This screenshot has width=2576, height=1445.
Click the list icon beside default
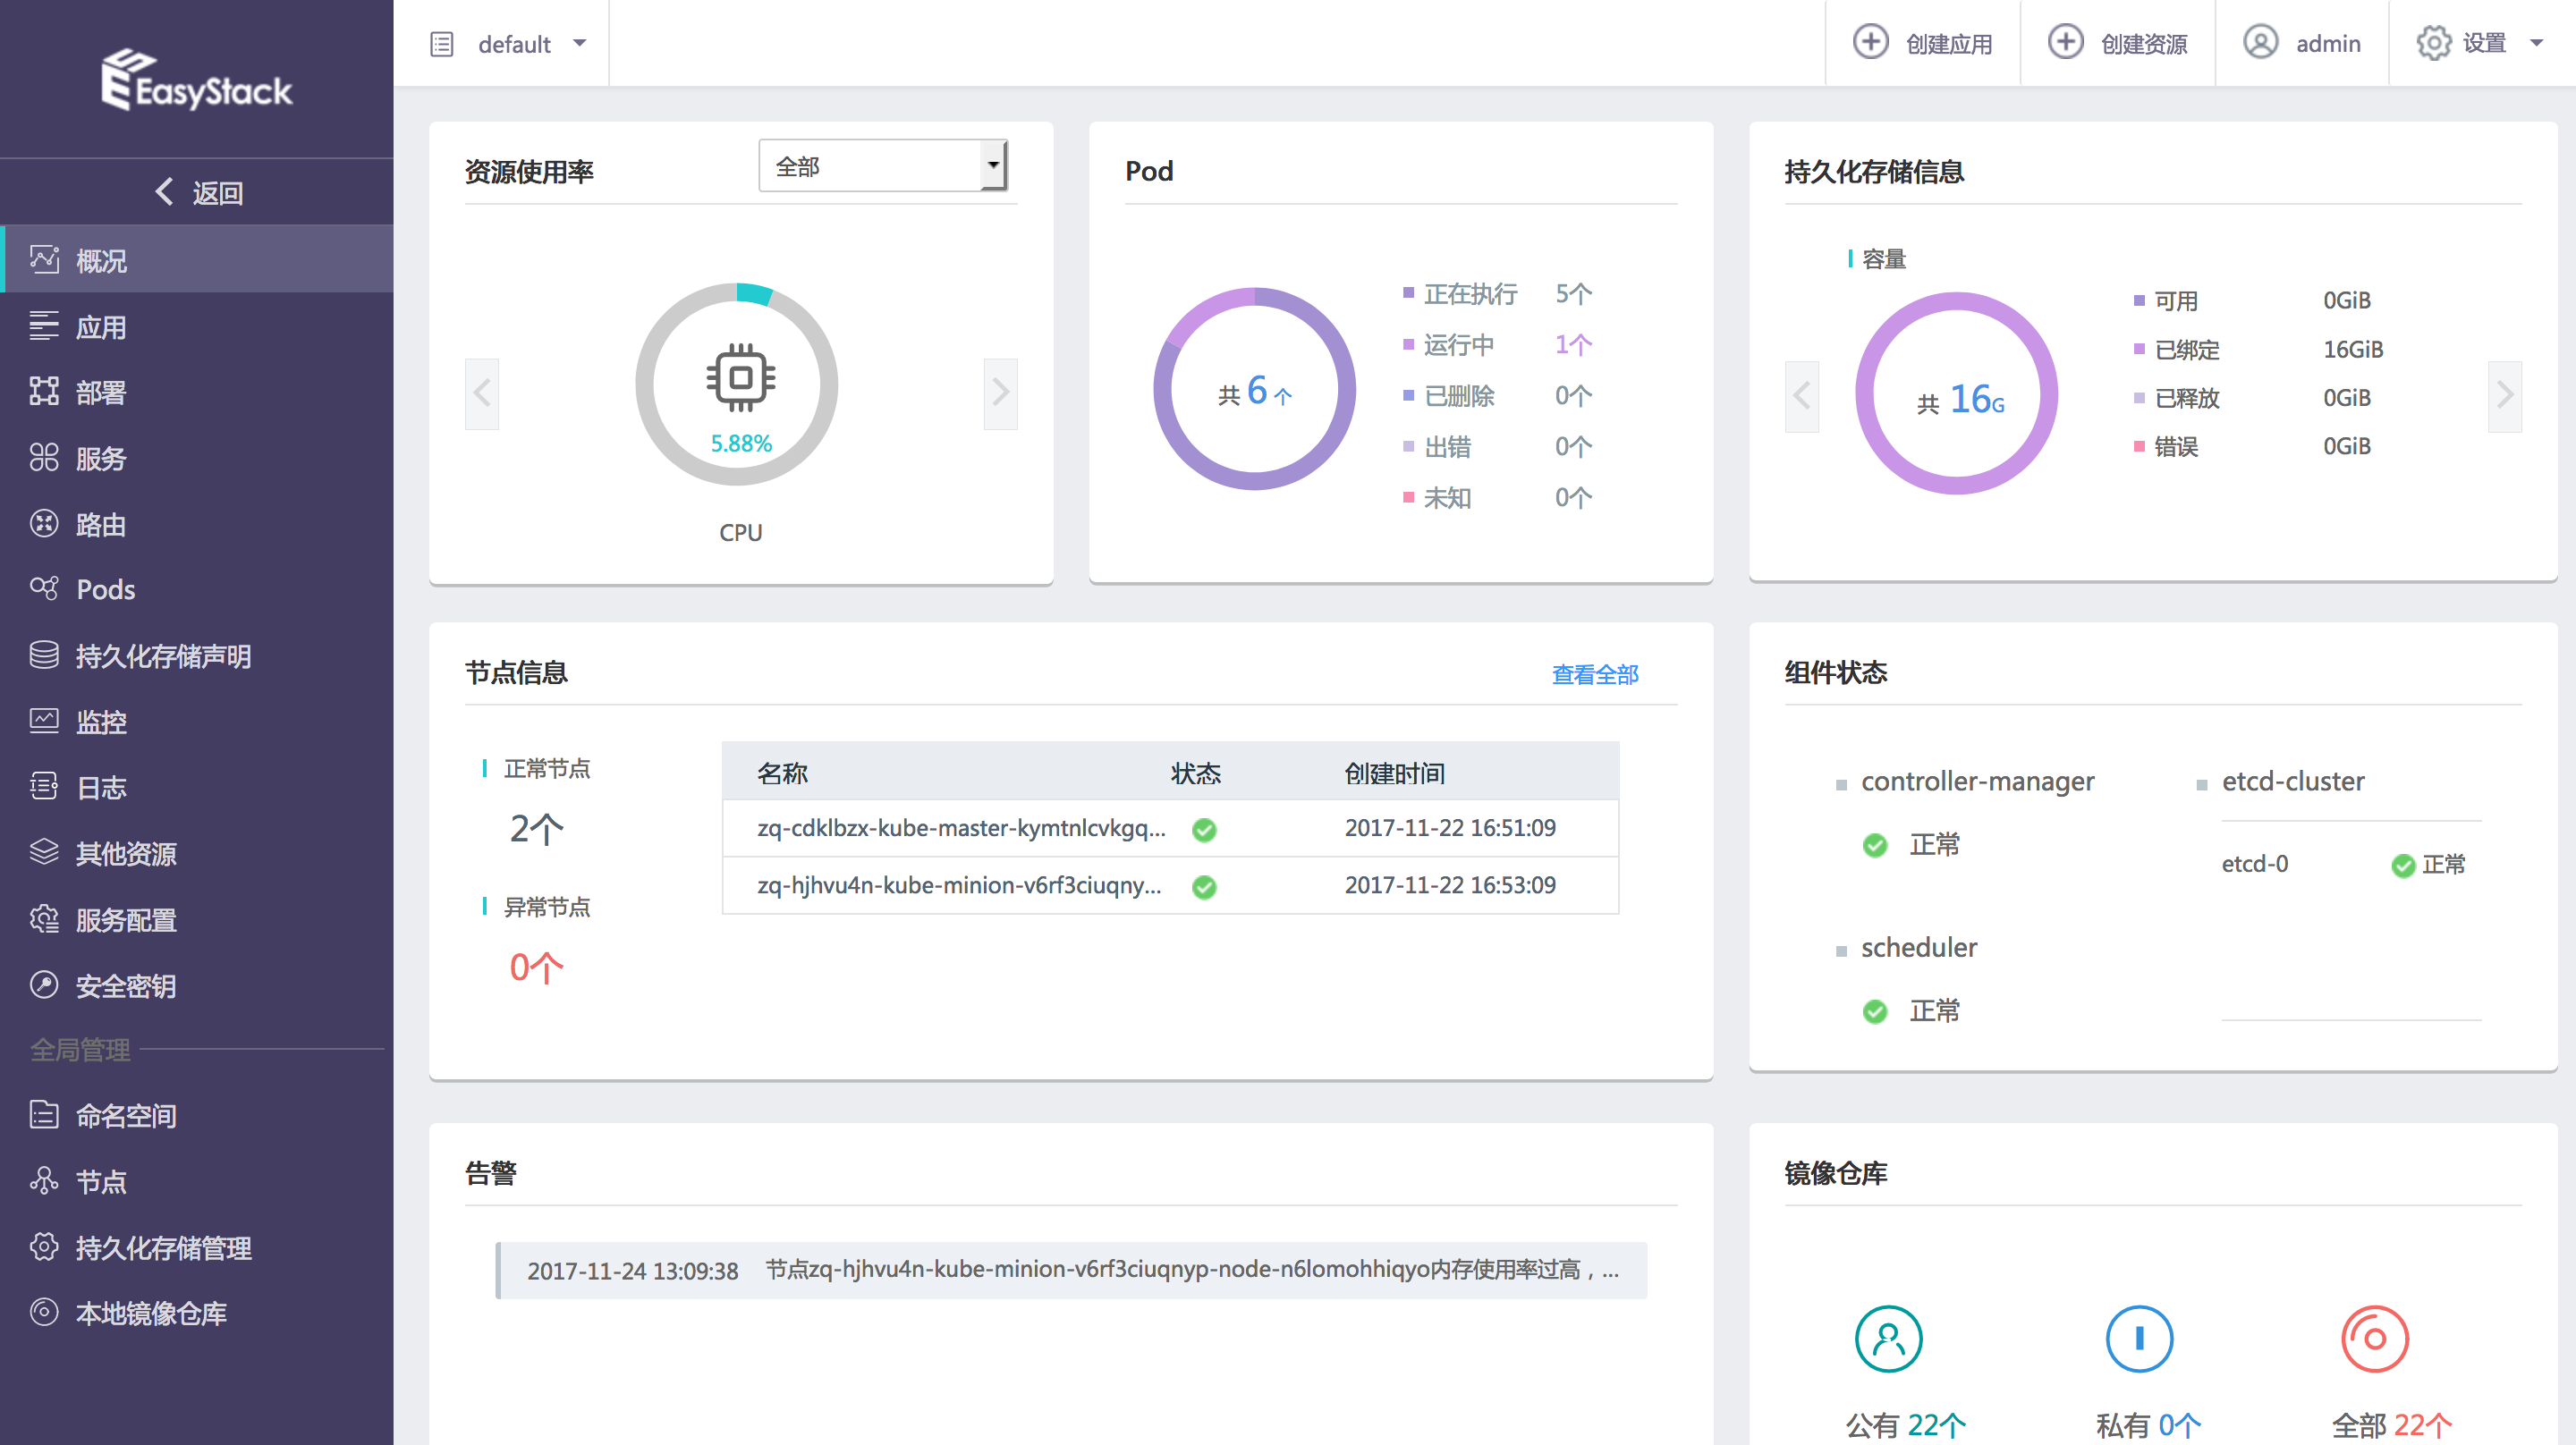coord(441,44)
